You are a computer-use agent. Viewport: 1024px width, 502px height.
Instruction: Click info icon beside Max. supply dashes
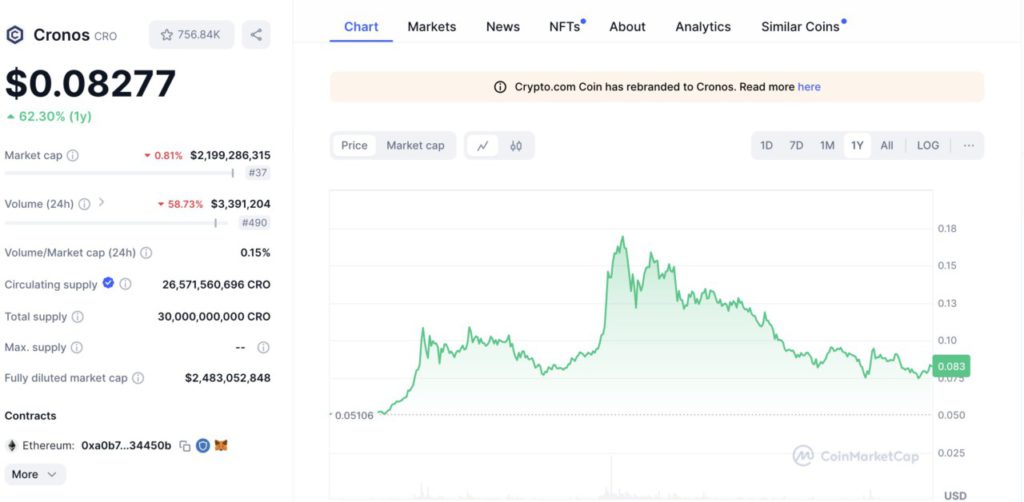[x=263, y=347]
